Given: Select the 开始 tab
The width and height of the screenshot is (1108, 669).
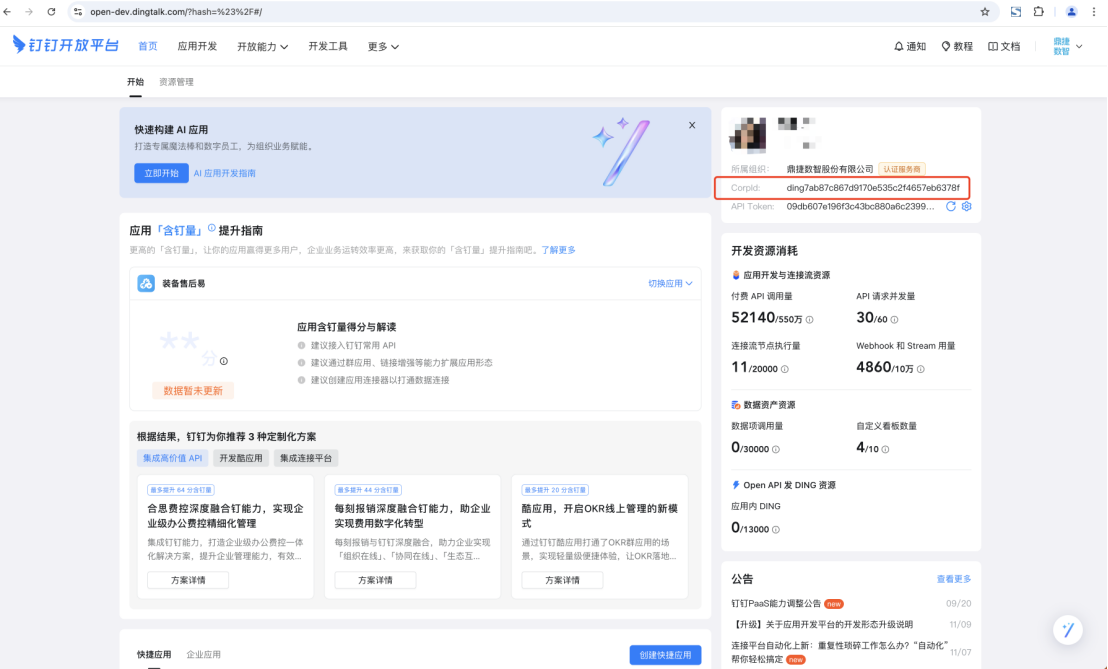Looking at the screenshot, I should pyautogui.click(x=135, y=82).
